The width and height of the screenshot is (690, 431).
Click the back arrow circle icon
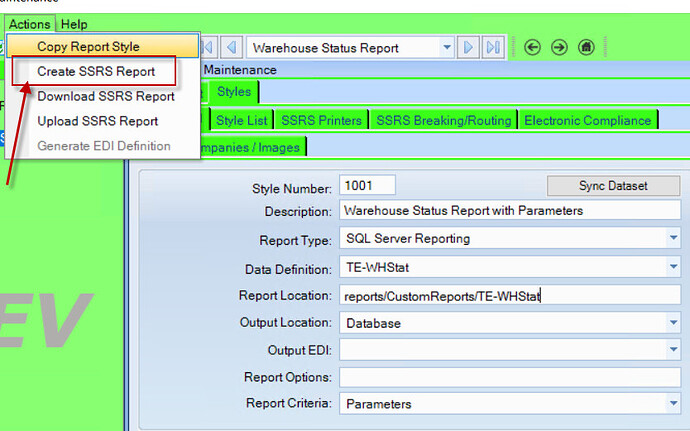tap(532, 47)
